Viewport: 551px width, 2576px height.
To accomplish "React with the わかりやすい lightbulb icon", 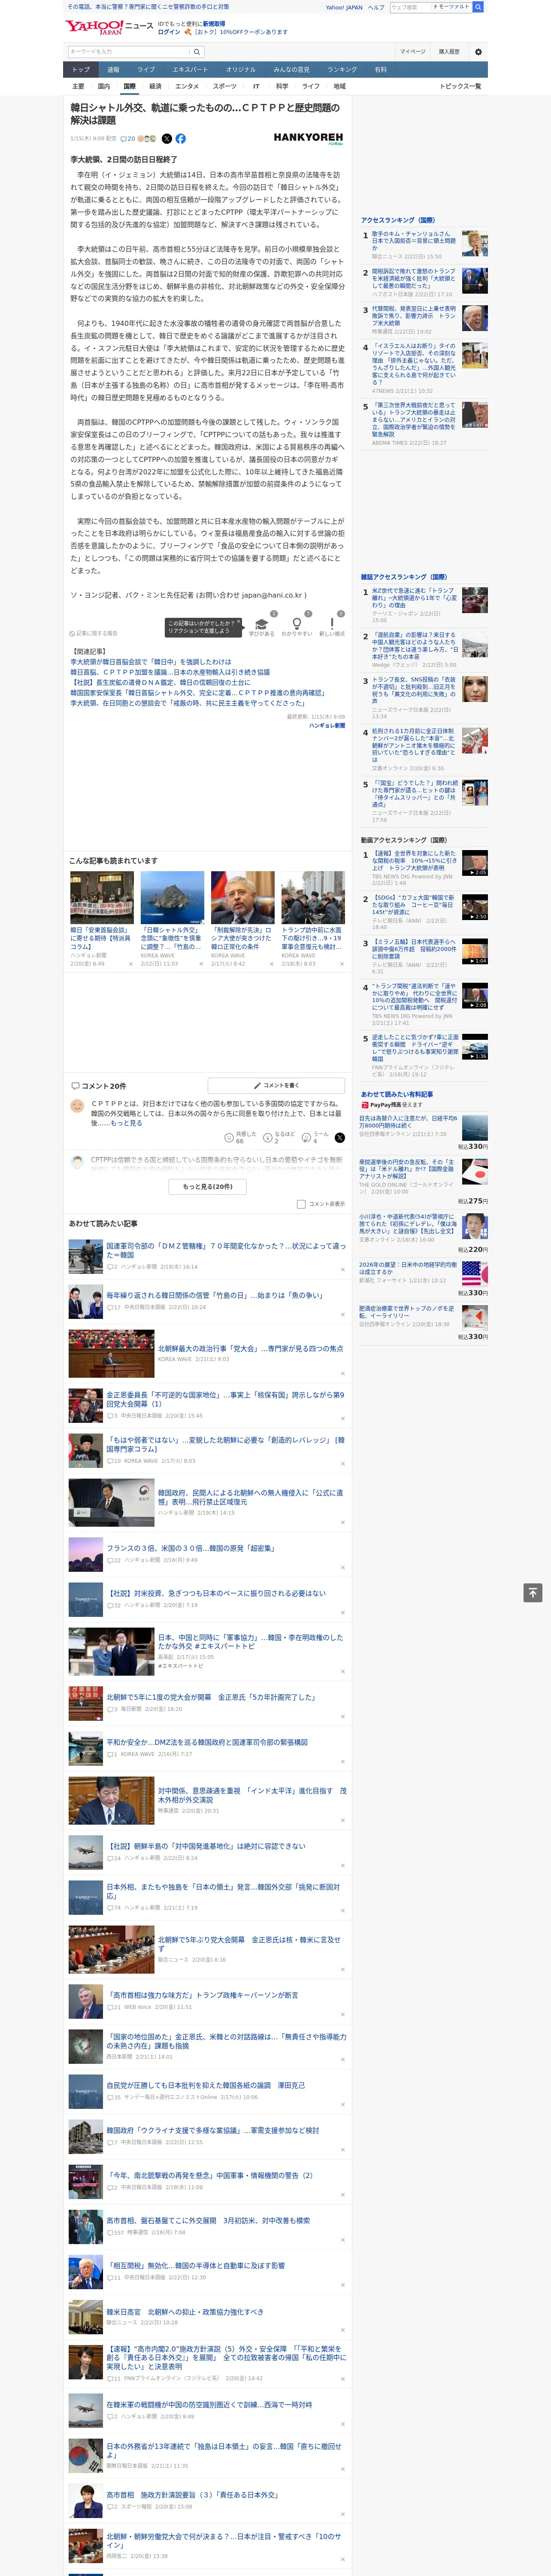I will point(297,624).
